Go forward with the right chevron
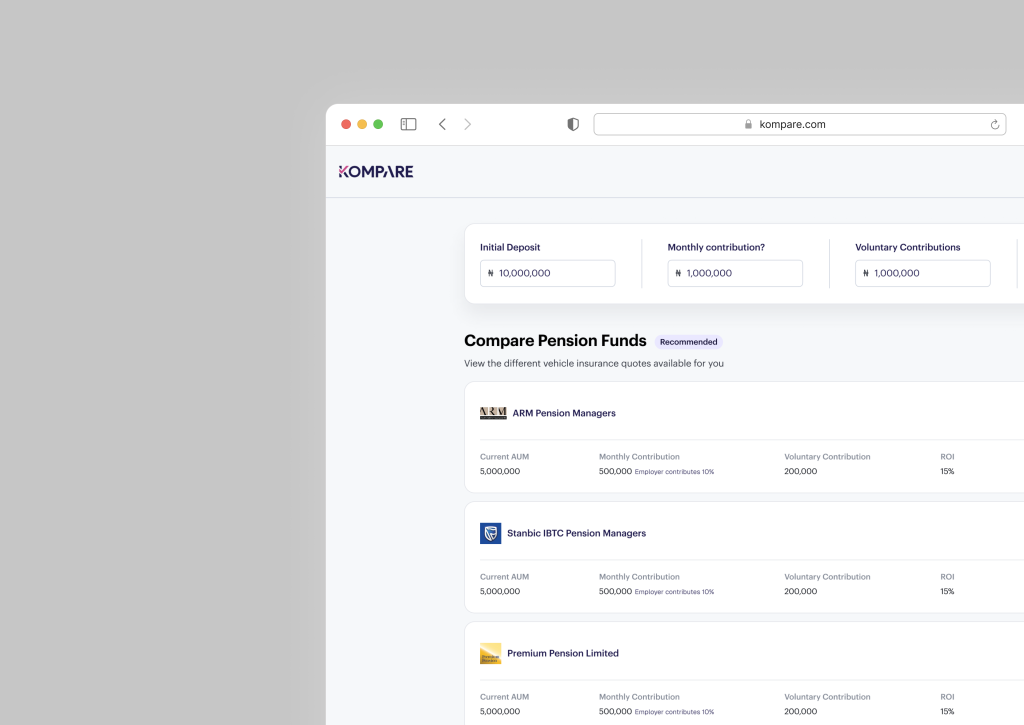 tap(468, 124)
